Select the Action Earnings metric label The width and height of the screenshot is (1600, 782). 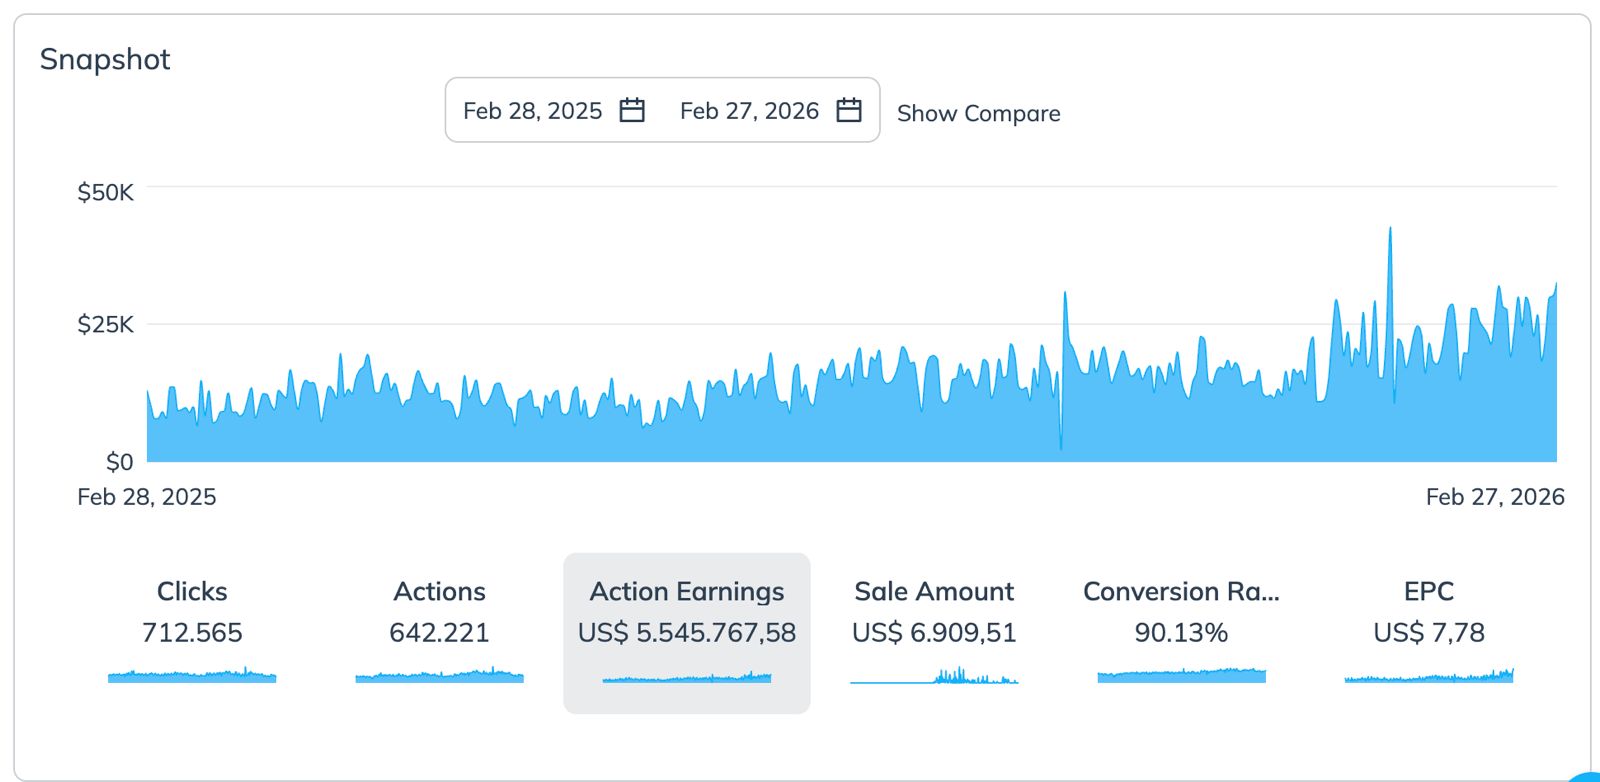point(687,592)
